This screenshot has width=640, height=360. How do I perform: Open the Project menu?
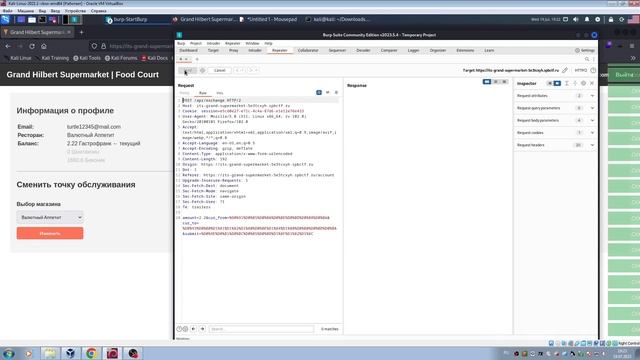click(196, 43)
